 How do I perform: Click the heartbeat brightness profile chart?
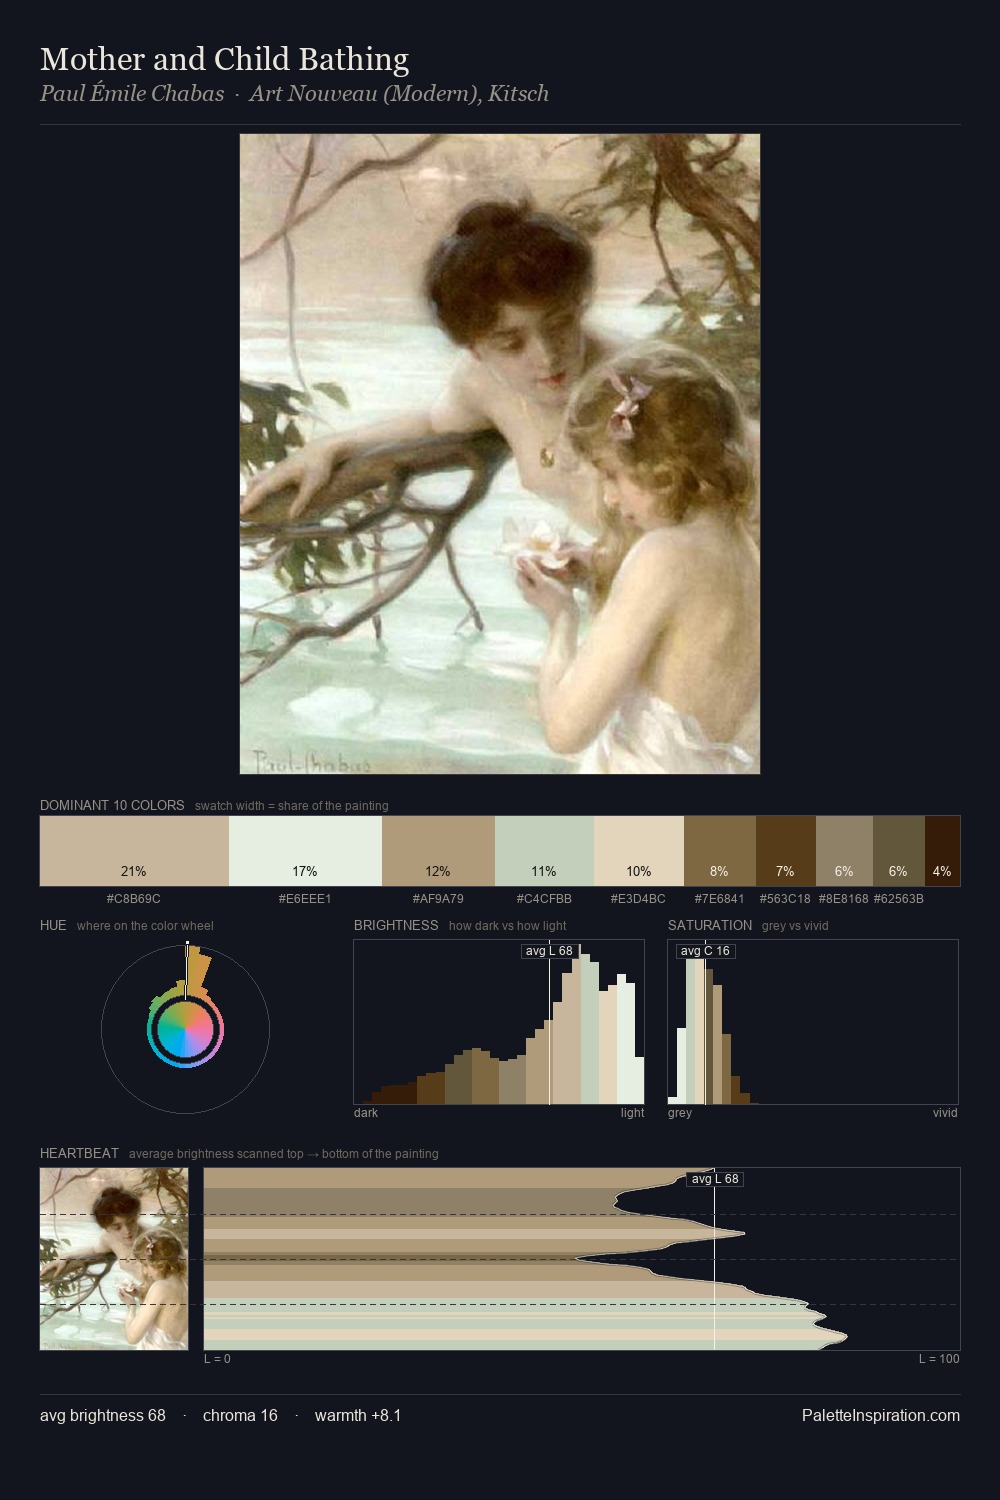tap(582, 1259)
